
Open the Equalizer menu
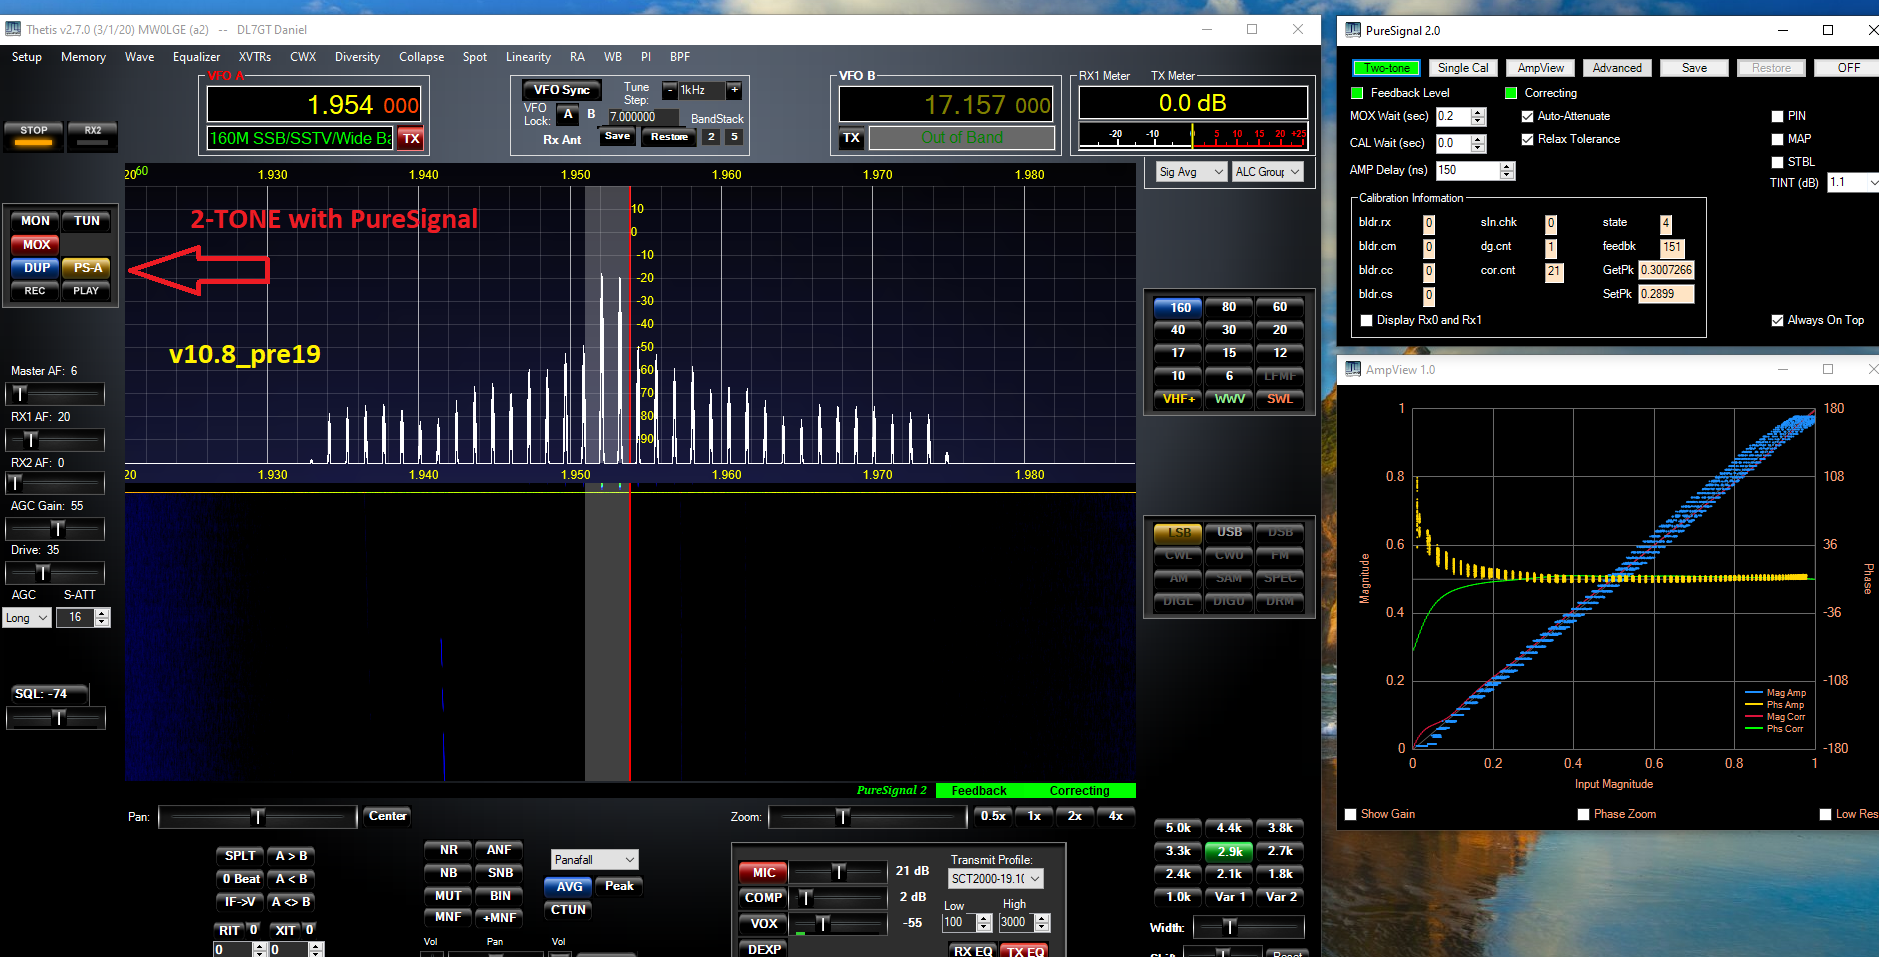(x=196, y=57)
